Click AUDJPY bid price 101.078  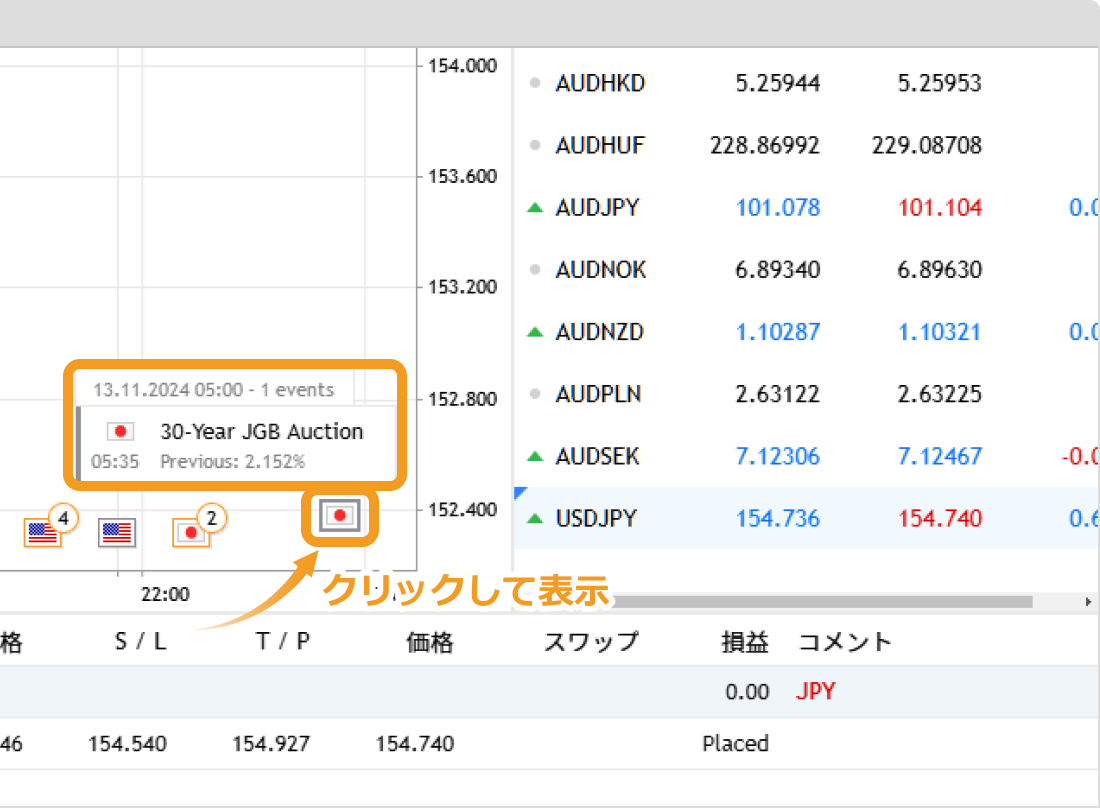[x=777, y=208]
